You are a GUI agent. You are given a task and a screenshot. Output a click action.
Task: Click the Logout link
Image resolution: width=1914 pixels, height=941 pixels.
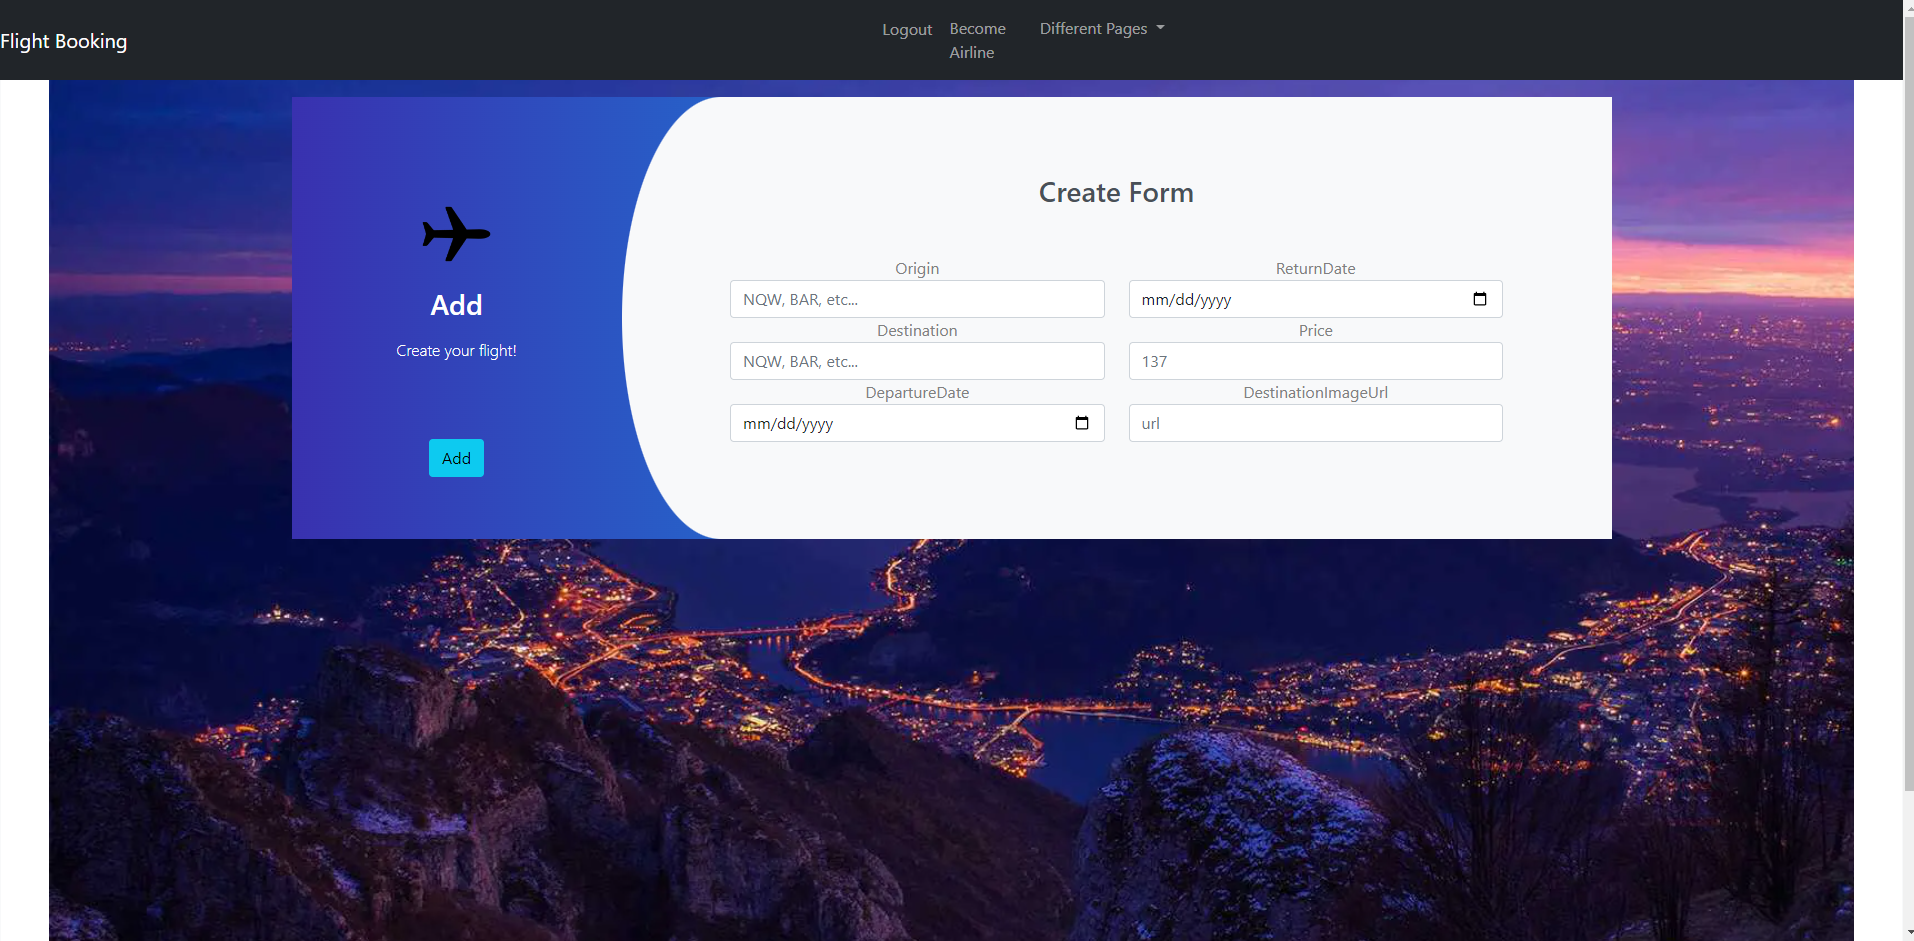pyautogui.click(x=906, y=29)
